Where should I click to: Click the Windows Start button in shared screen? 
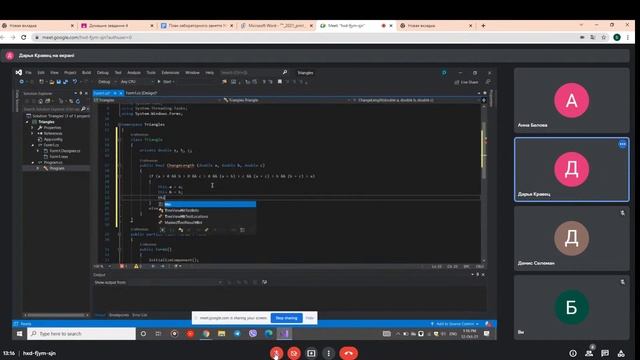pos(19,333)
